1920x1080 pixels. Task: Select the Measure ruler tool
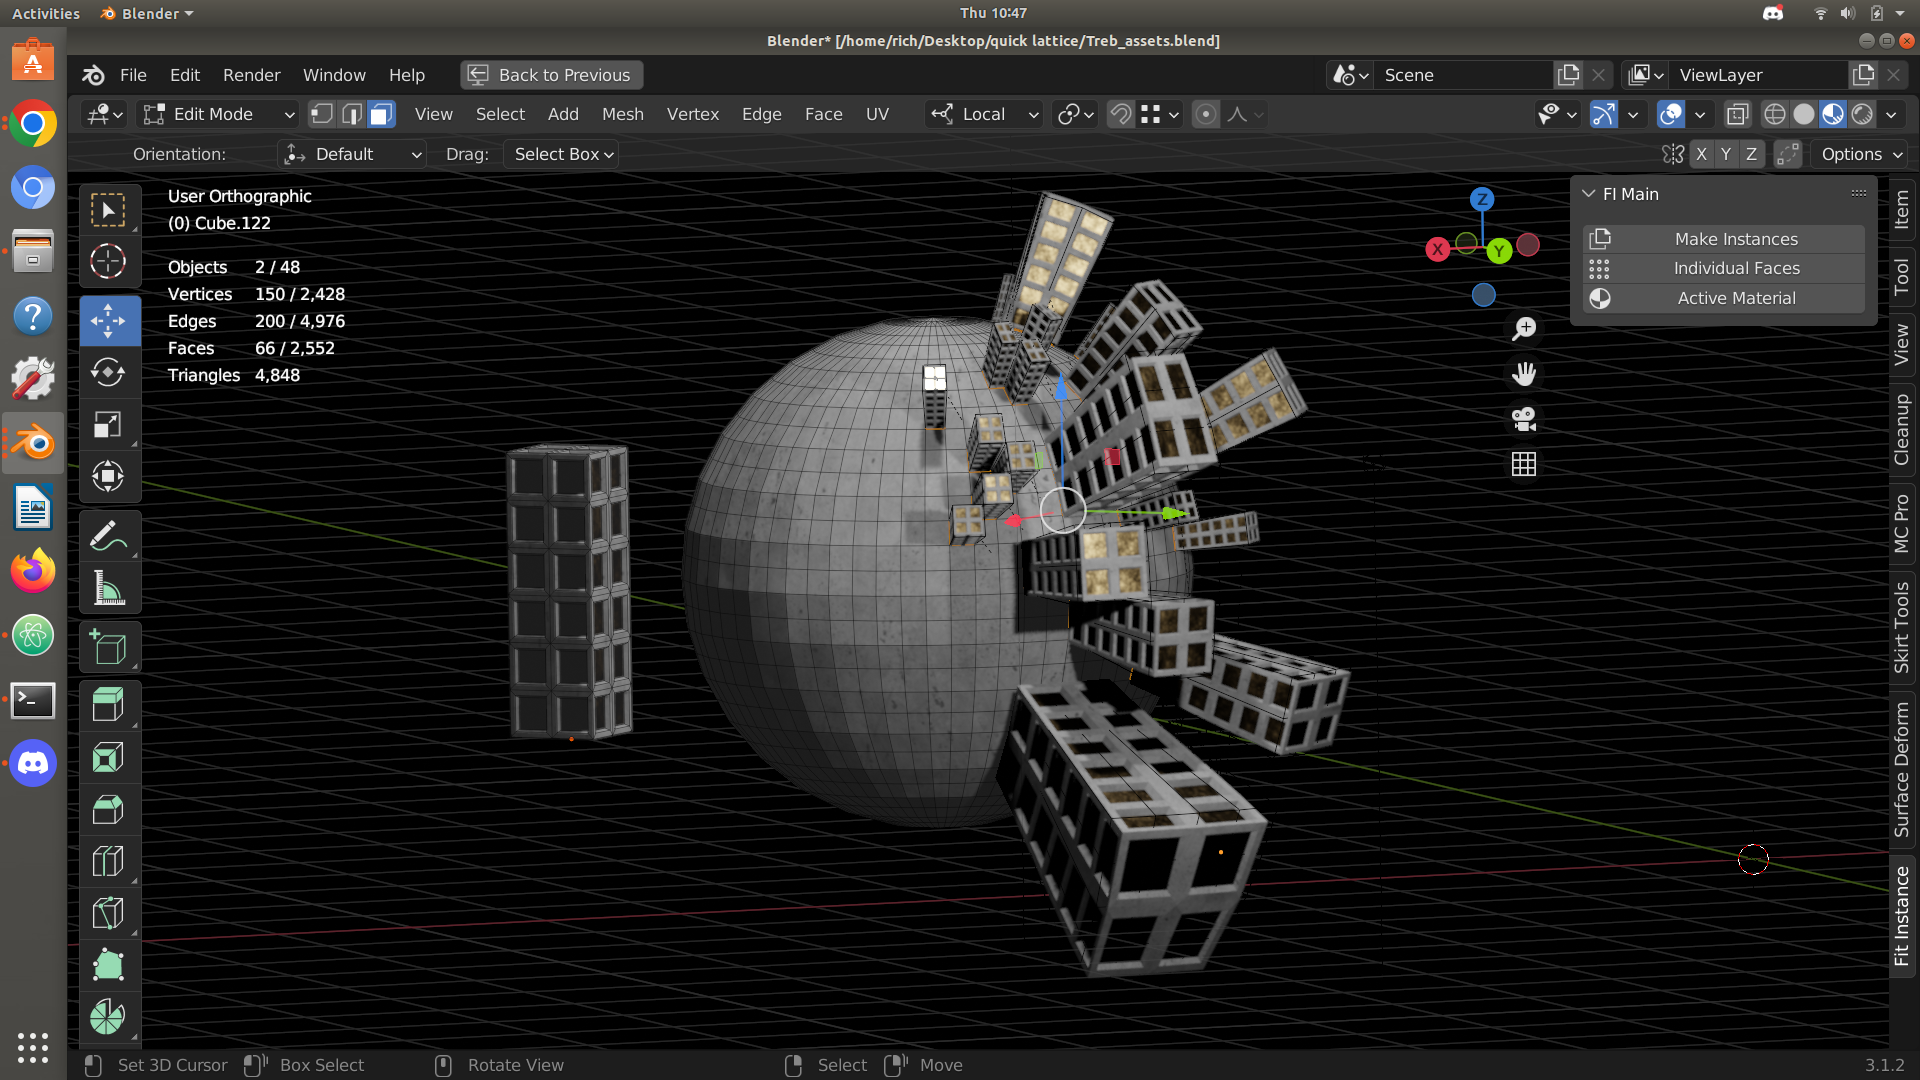(x=108, y=589)
